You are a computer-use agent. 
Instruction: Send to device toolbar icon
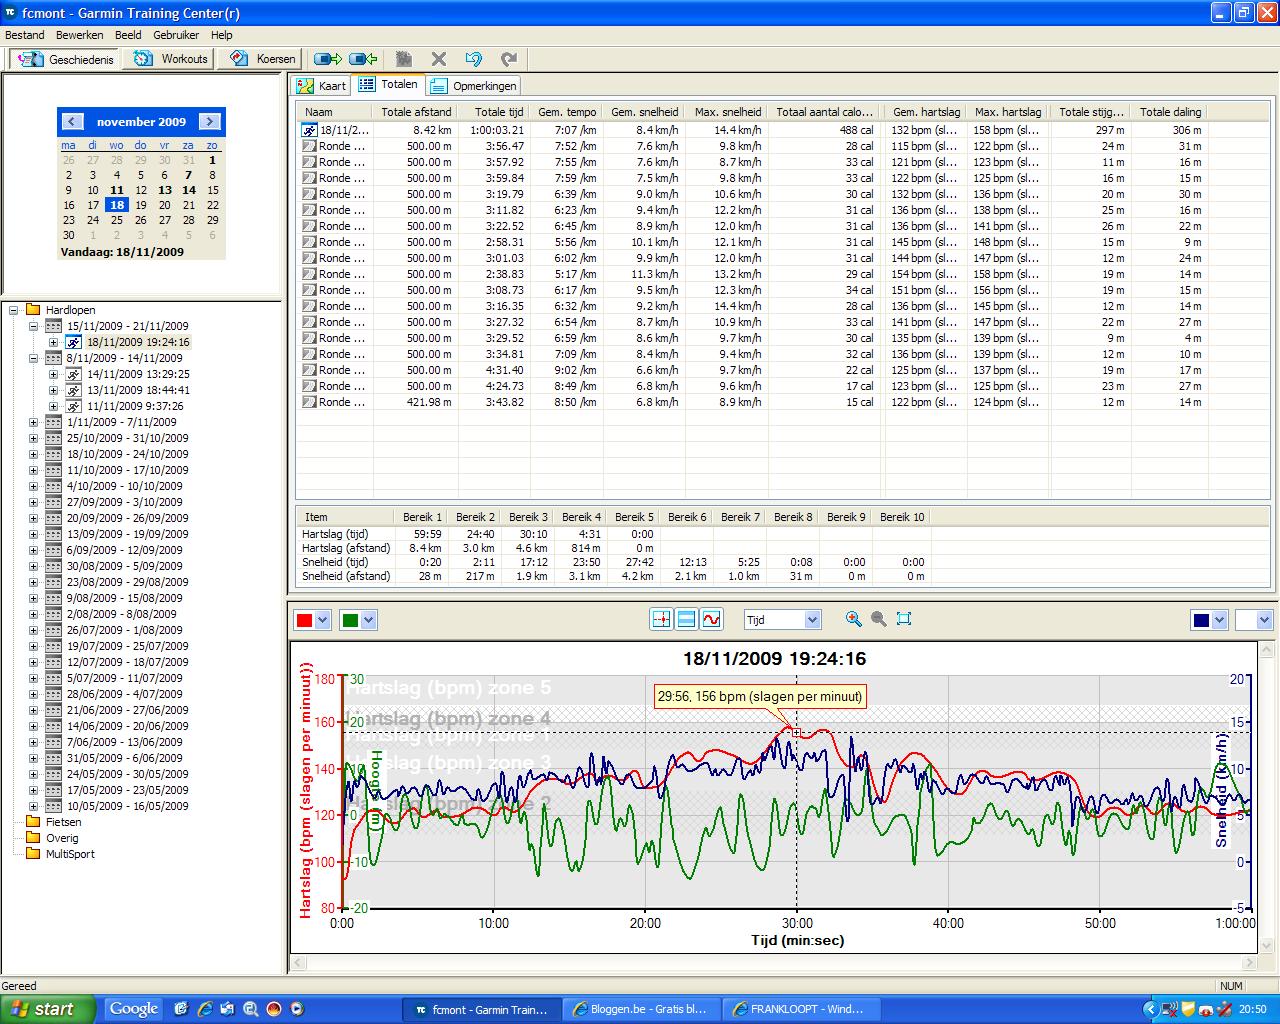[x=328, y=59]
